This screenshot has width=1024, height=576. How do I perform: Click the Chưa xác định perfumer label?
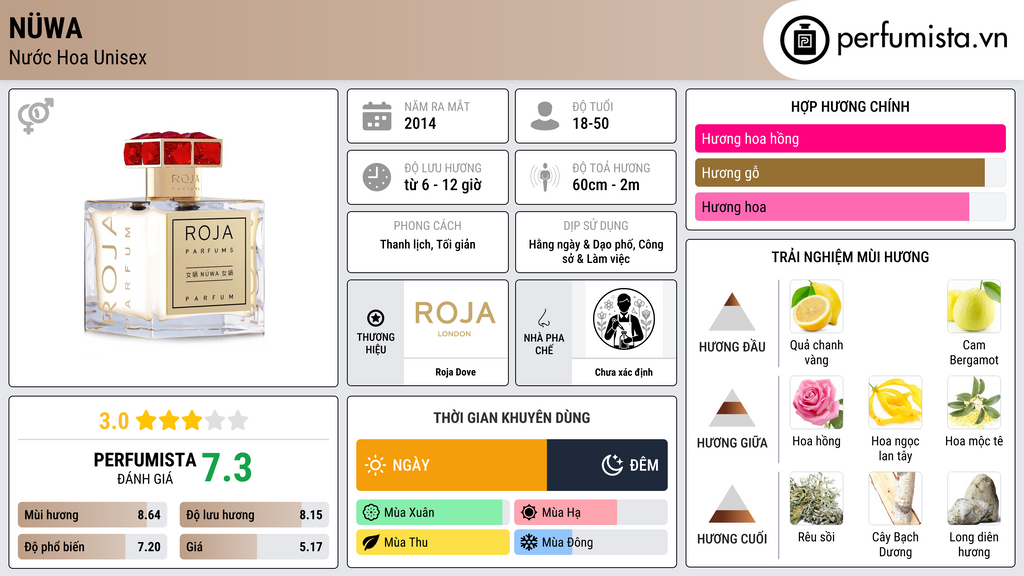pos(624,372)
